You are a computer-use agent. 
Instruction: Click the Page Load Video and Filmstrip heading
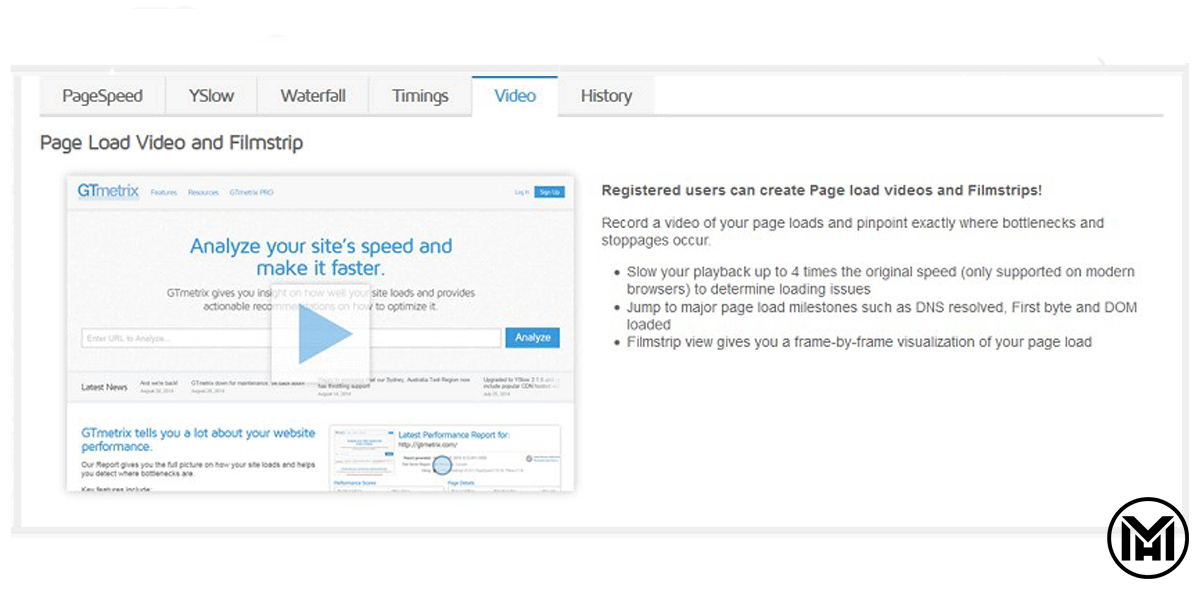tap(171, 143)
